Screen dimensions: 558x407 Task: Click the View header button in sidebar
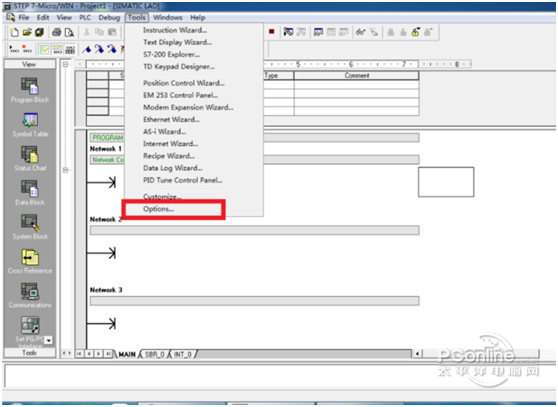[29, 64]
